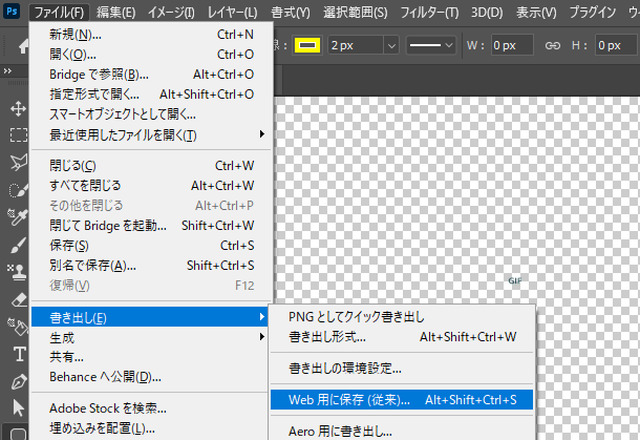This screenshot has width=640, height=440.
Task: Choose 開く(O)... menu entry
Action: tap(151, 54)
